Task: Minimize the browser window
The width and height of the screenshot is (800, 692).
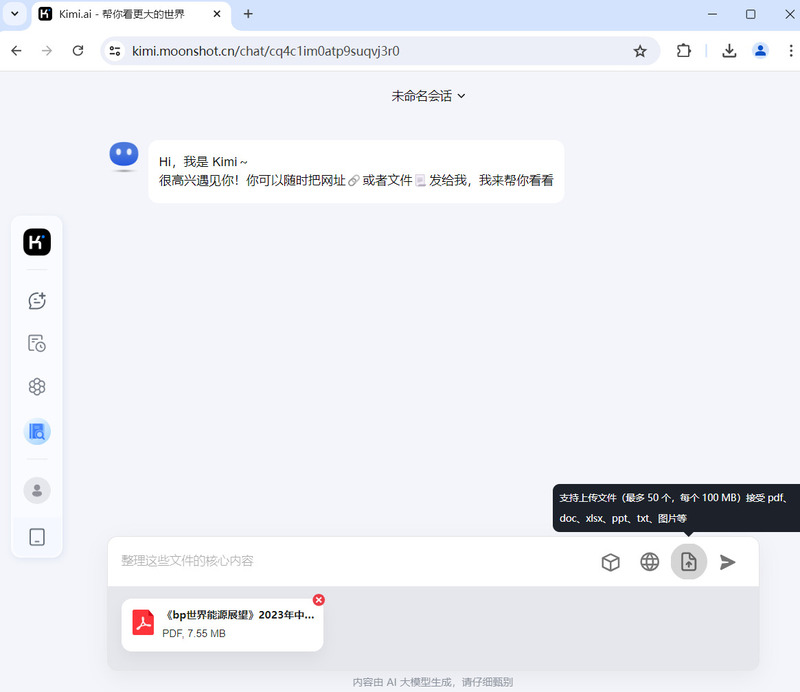Action: click(712, 14)
